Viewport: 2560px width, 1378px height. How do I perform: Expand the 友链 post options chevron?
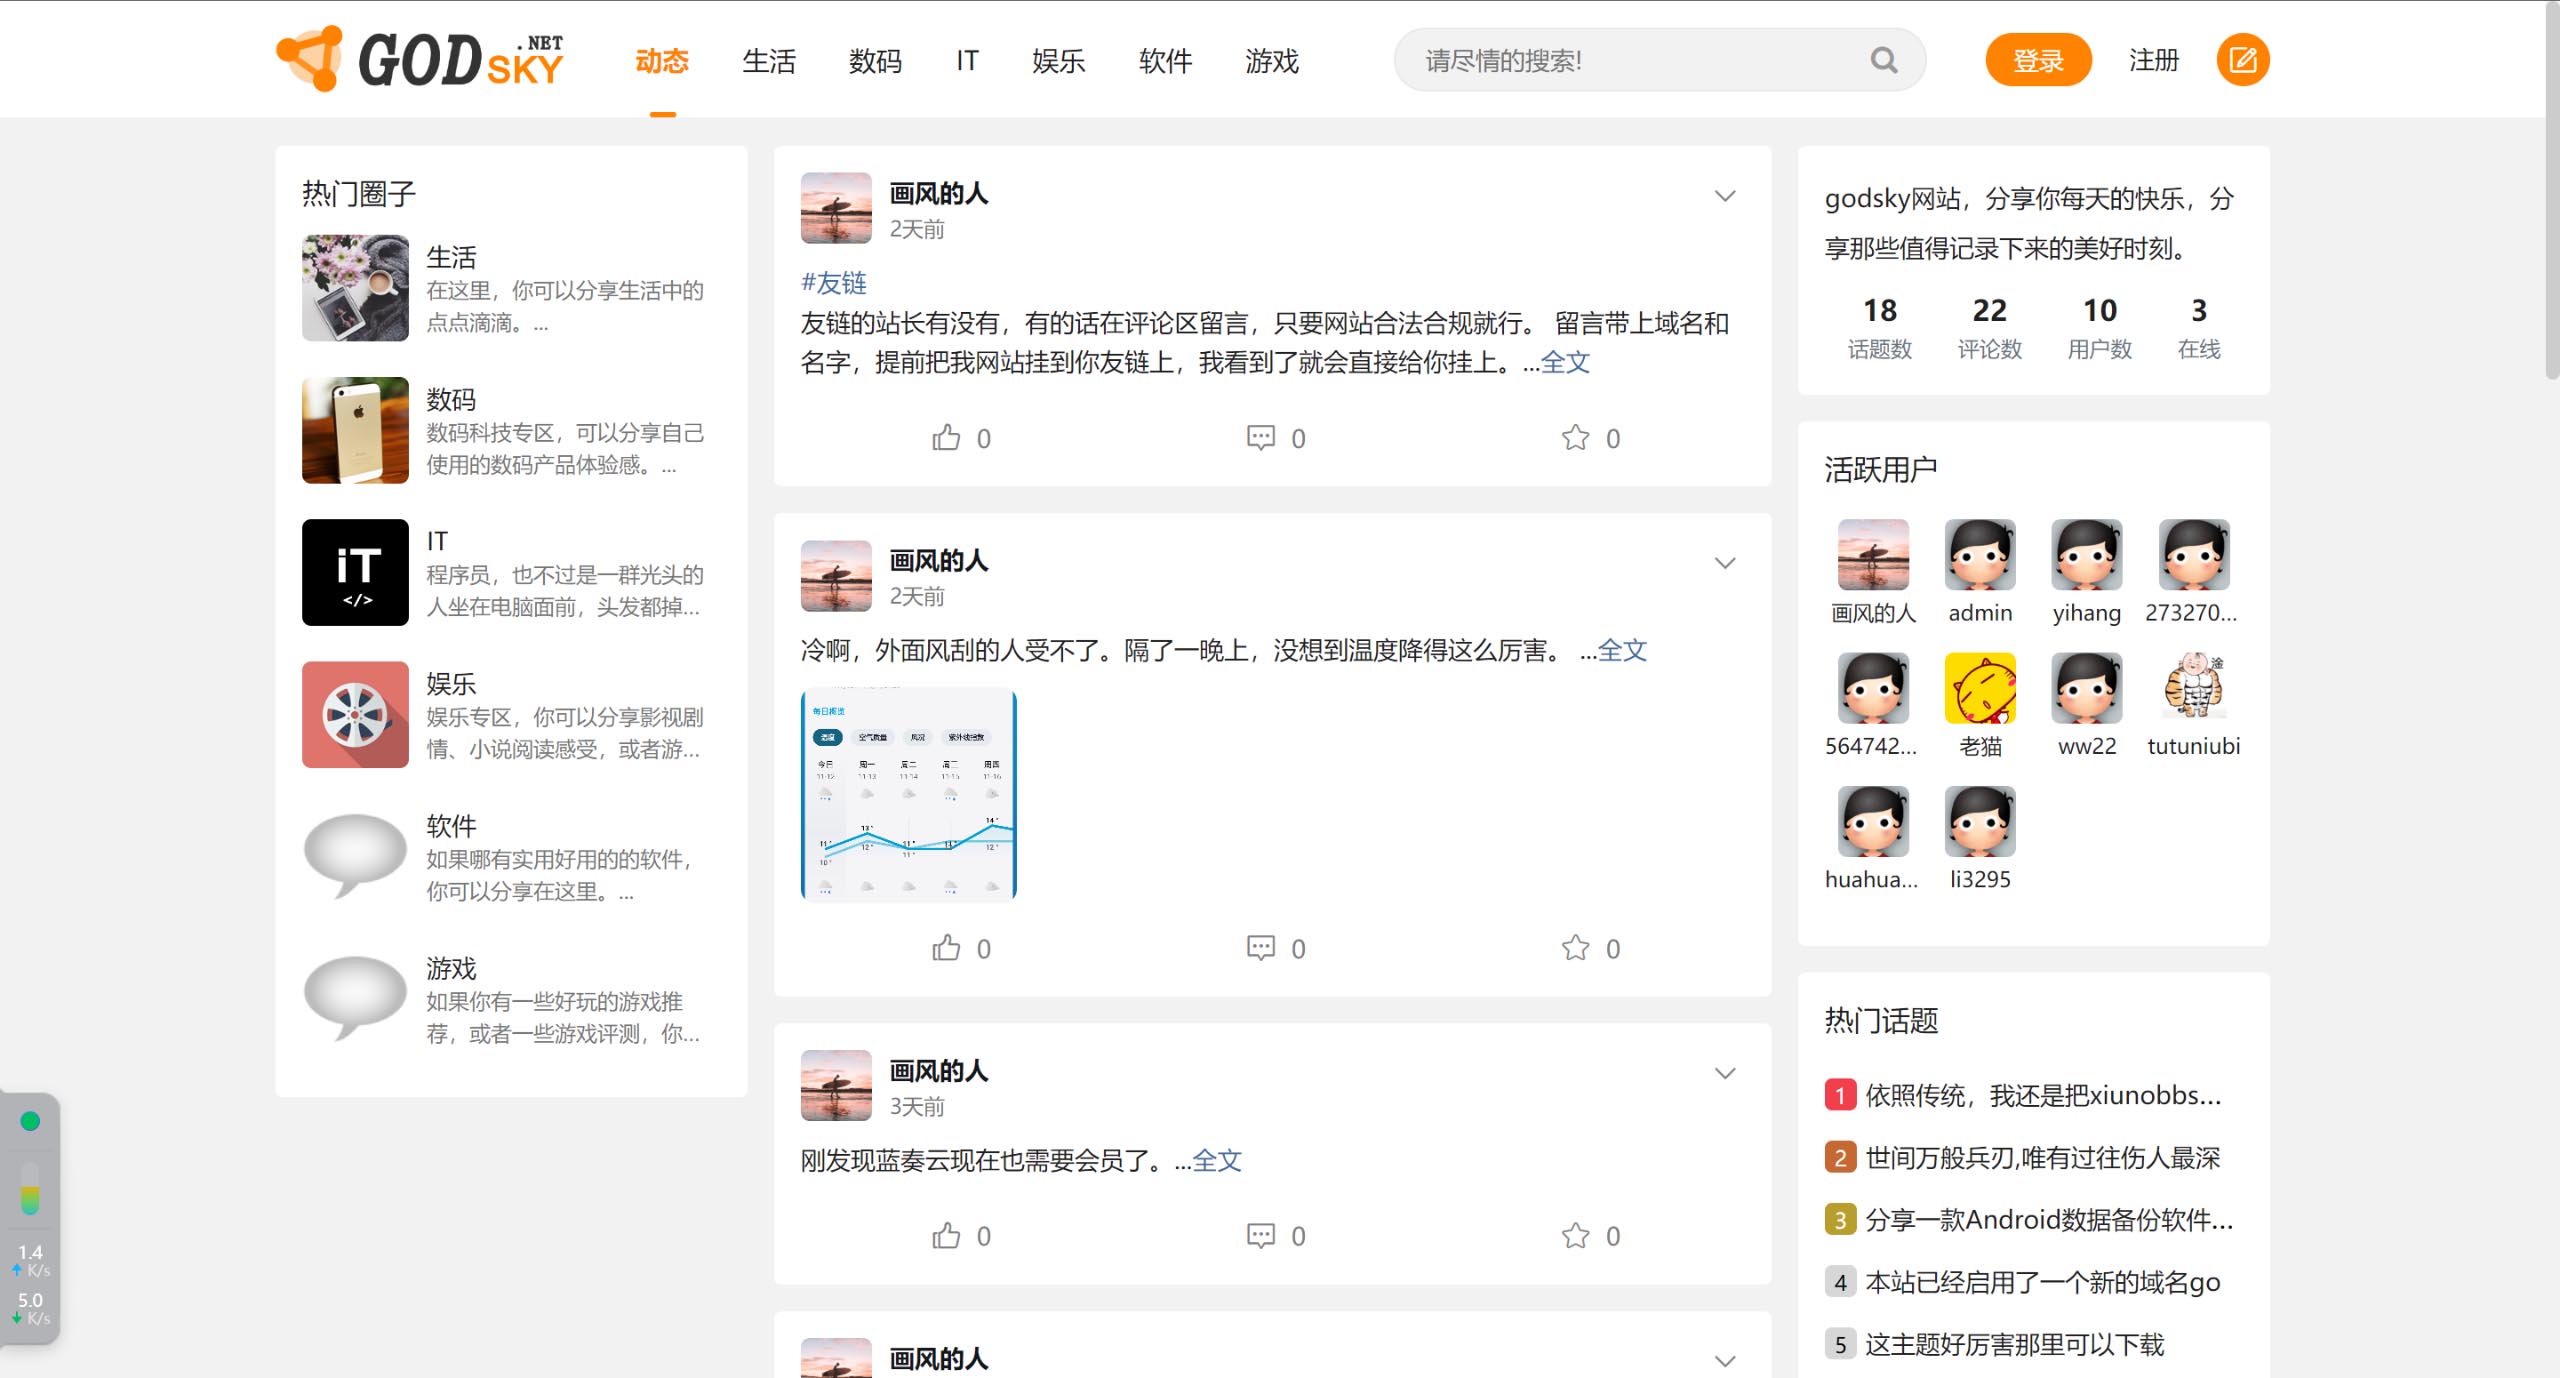pyautogui.click(x=1725, y=196)
